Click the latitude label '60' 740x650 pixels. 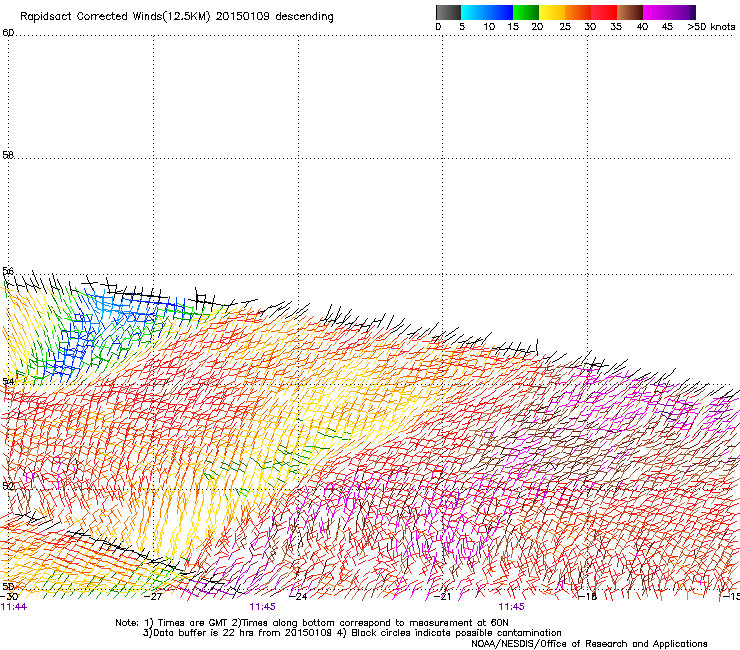tap(8, 33)
